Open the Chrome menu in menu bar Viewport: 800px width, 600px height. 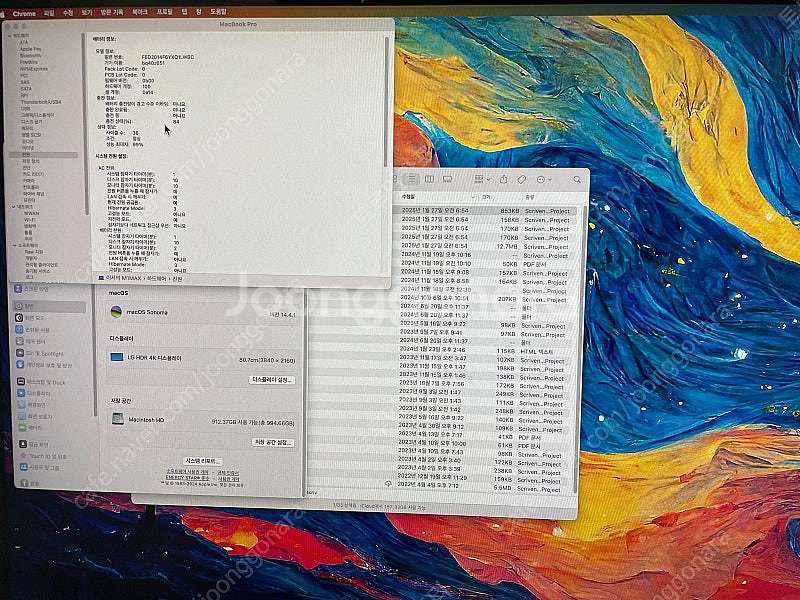(x=24, y=13)
